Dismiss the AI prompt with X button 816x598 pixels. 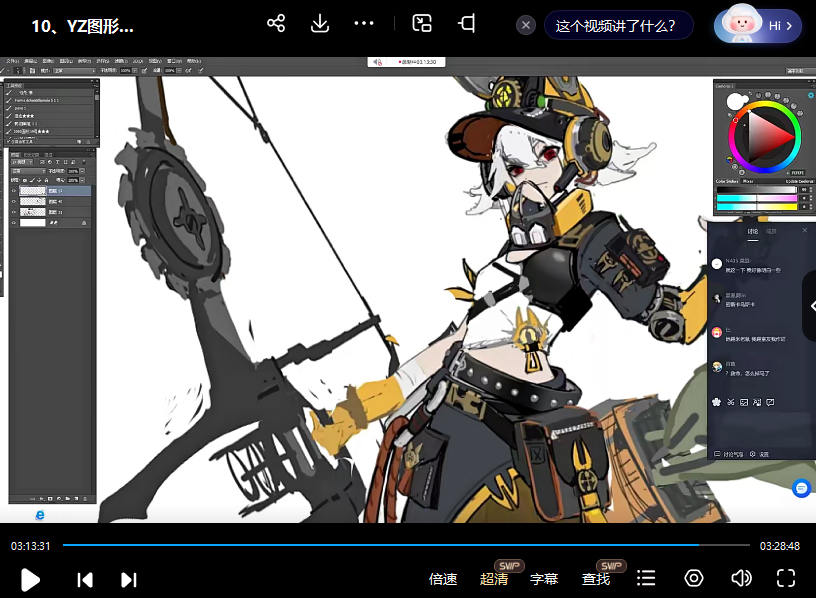pyautogui.click(x=526, y=26)
